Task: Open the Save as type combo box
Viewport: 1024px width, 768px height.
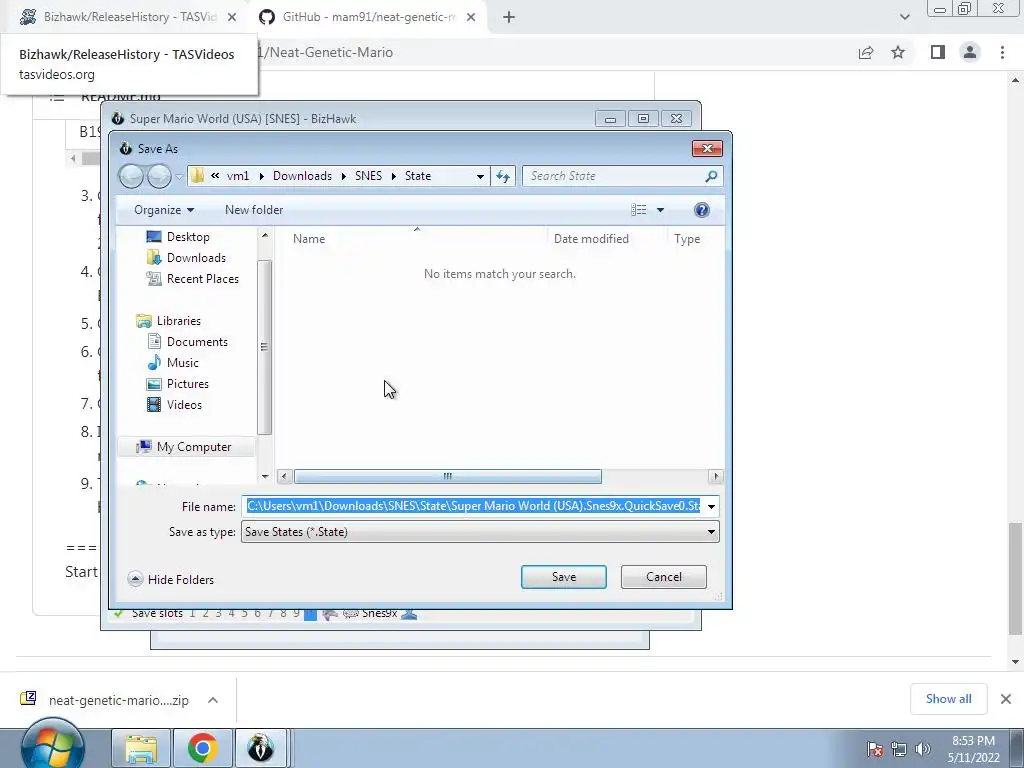Action: click(480, 532)
